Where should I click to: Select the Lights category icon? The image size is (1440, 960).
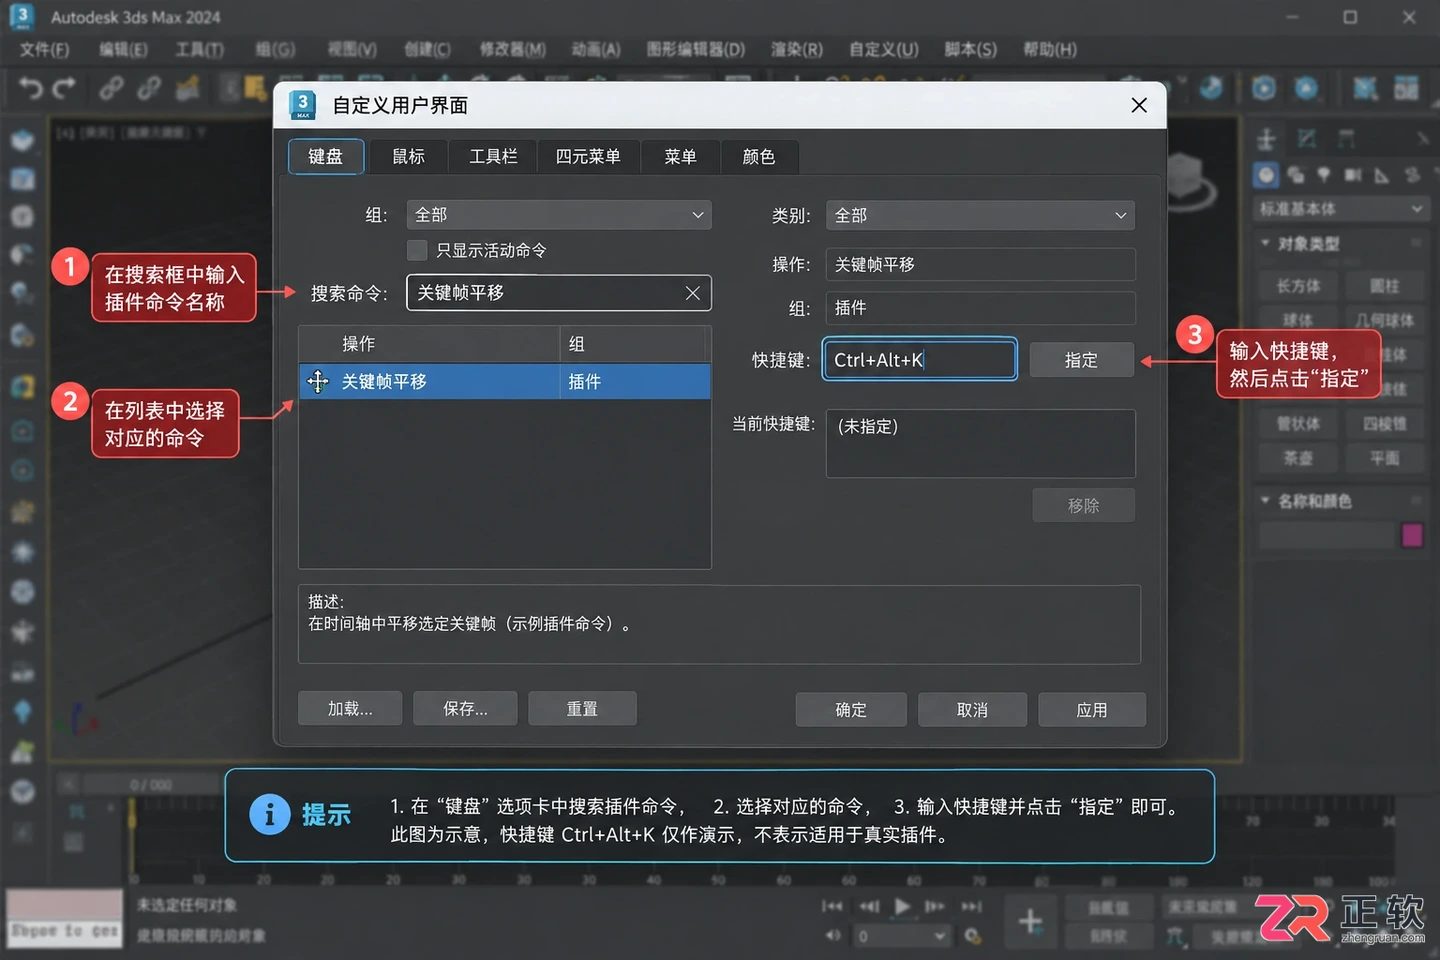1324,175
